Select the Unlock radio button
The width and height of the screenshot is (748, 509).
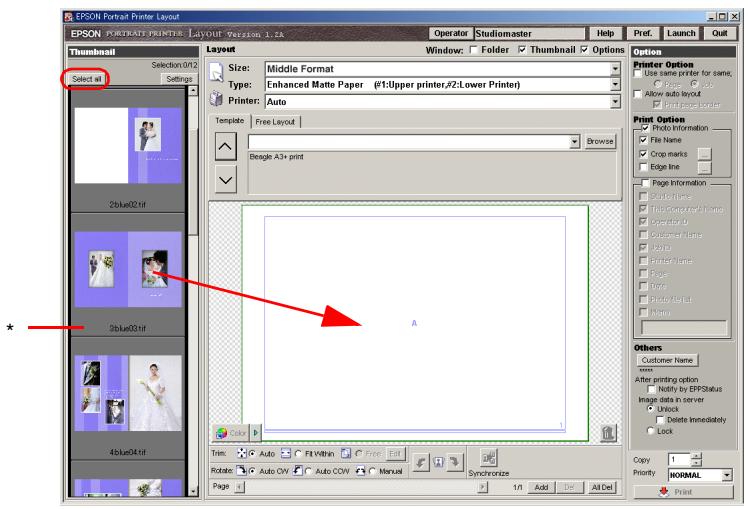pos(650,409)
